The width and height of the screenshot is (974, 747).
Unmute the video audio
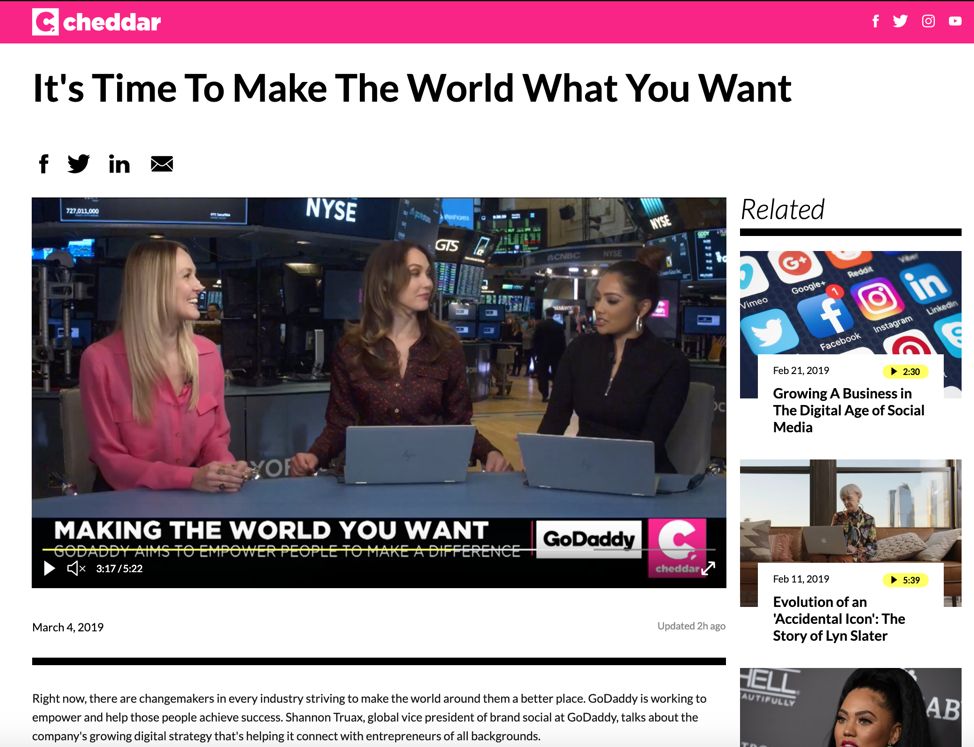pos(76,568)
